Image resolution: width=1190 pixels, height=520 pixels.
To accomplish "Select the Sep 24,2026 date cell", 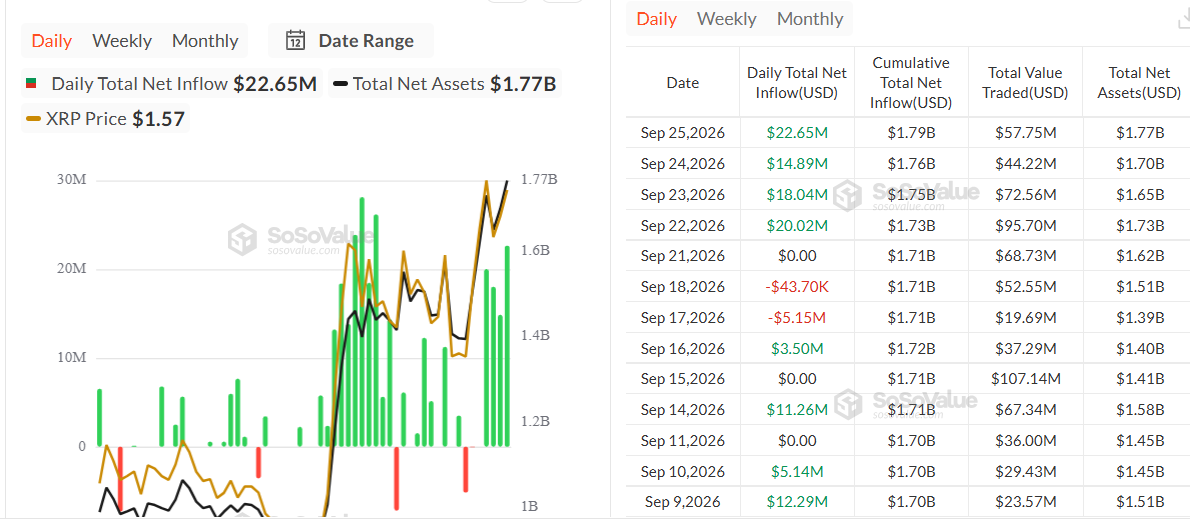I will click(x=683, y=163).
